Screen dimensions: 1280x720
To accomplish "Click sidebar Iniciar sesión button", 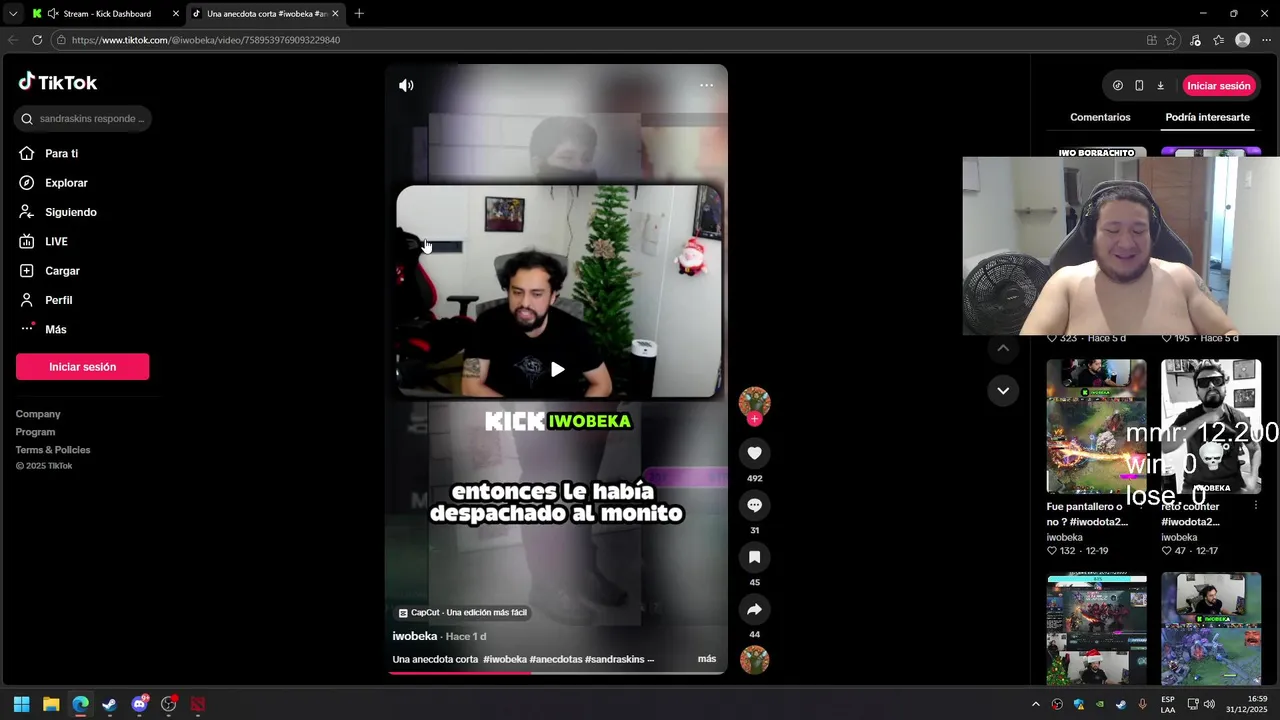I will [82, 367].
